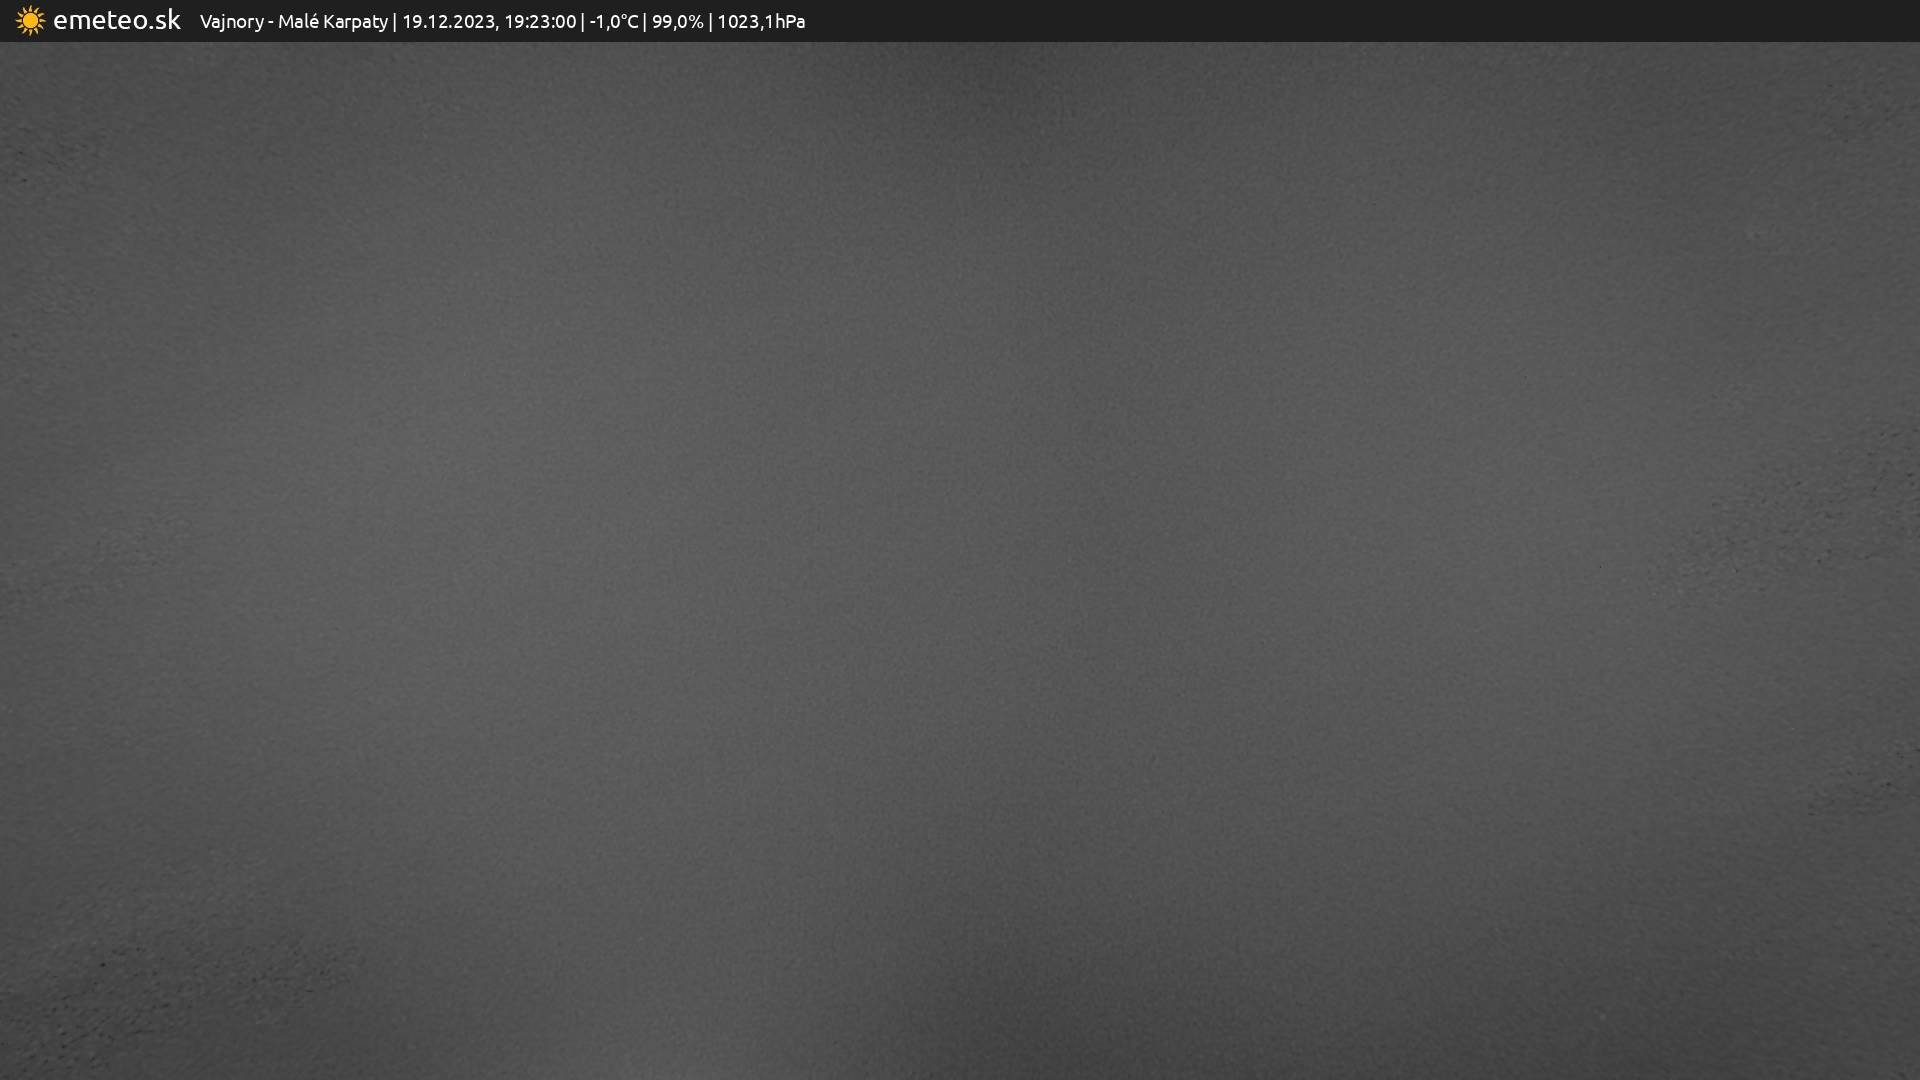Click the center of the webcam image
This screenshot has height=1080, width=1920.
coord(960,560)
